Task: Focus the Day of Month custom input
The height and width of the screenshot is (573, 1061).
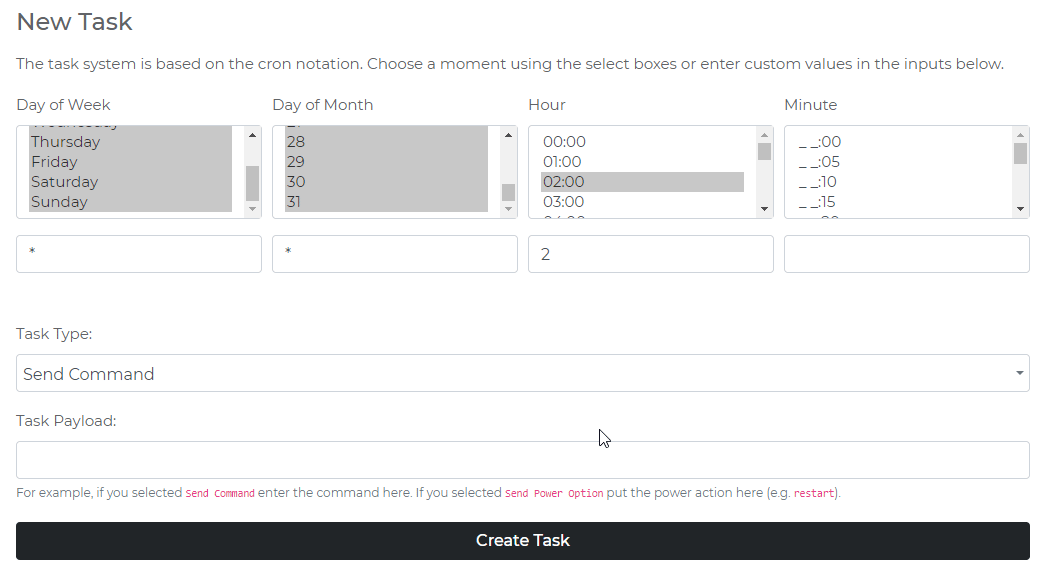Action: pos(394,254)
